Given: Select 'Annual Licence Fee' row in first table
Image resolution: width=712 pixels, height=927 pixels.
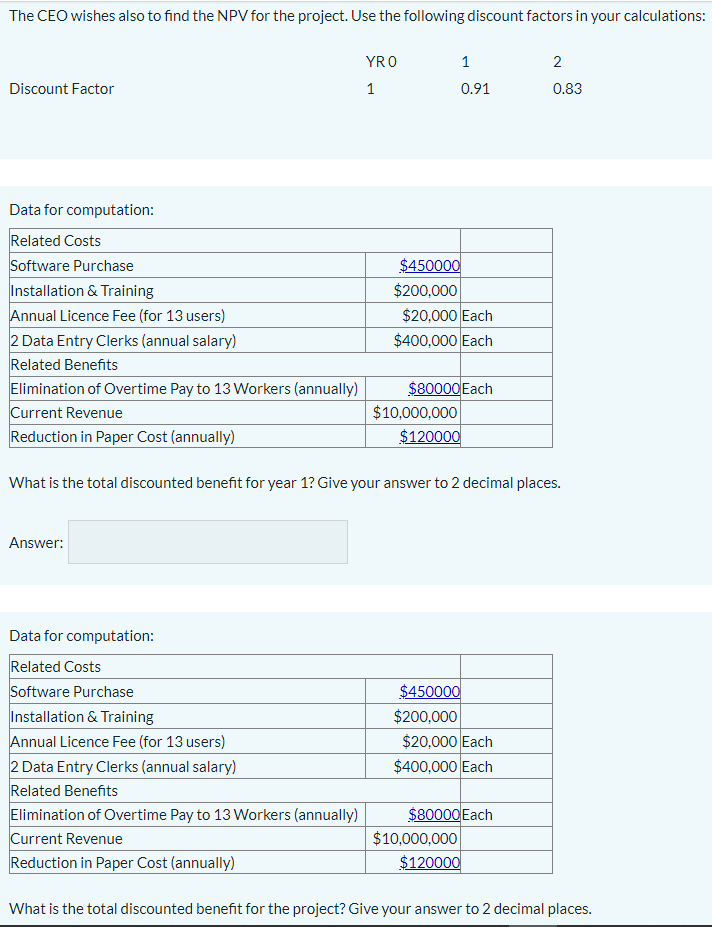Looking at the screenshot, I should [118, 315].
